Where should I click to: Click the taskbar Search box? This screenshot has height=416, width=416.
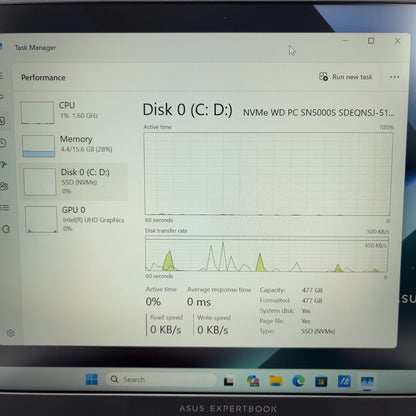[x=161, y=379]
